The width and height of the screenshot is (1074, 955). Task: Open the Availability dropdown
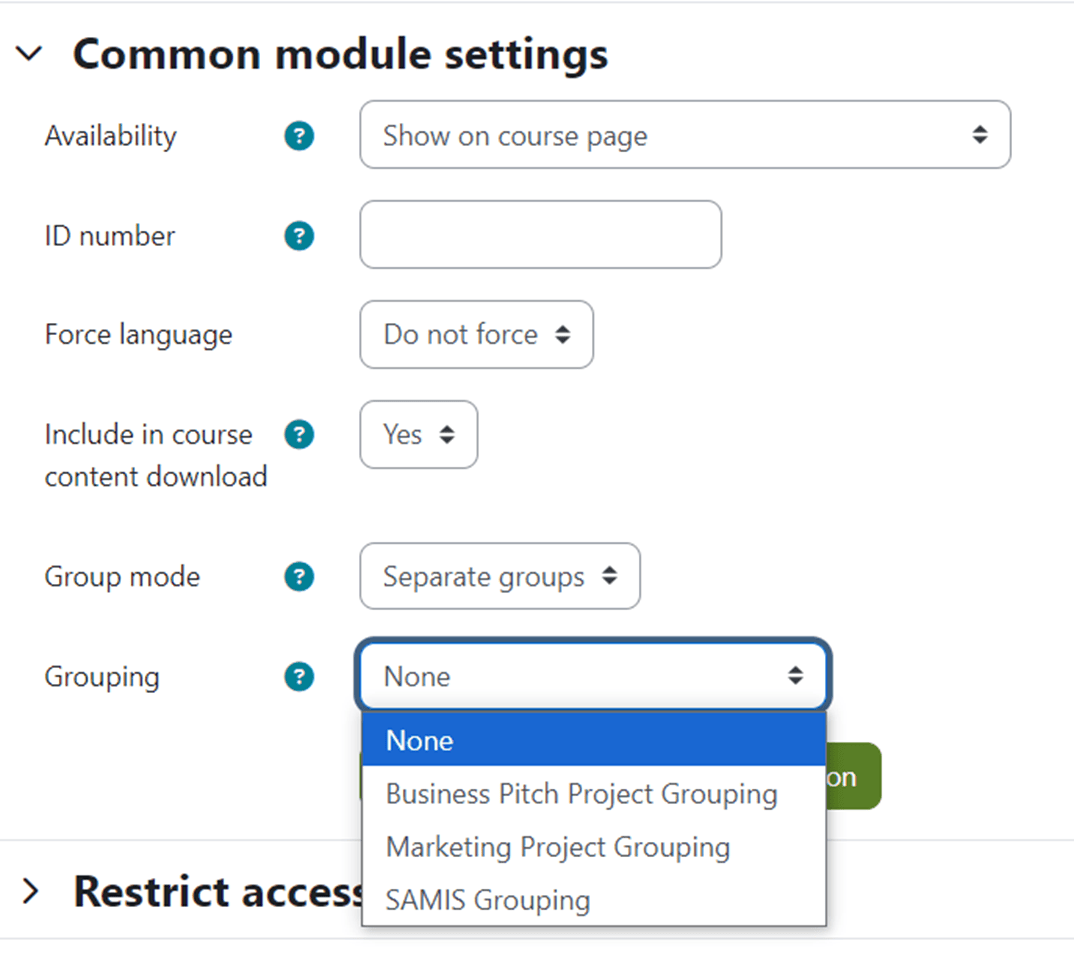pos(685,135)
